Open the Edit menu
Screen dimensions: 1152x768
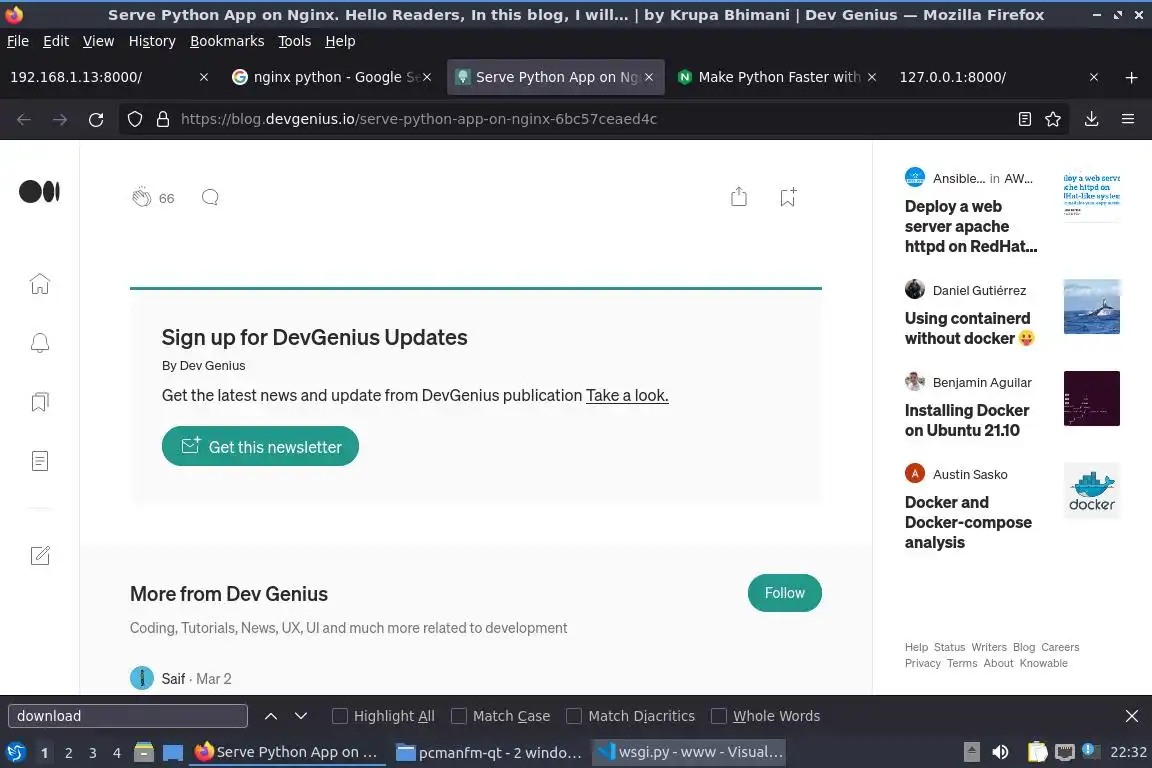point(56,41)
